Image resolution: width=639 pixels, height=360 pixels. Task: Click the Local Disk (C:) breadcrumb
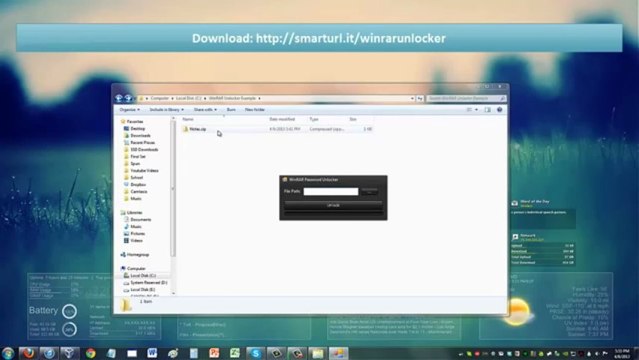(188, 98)
